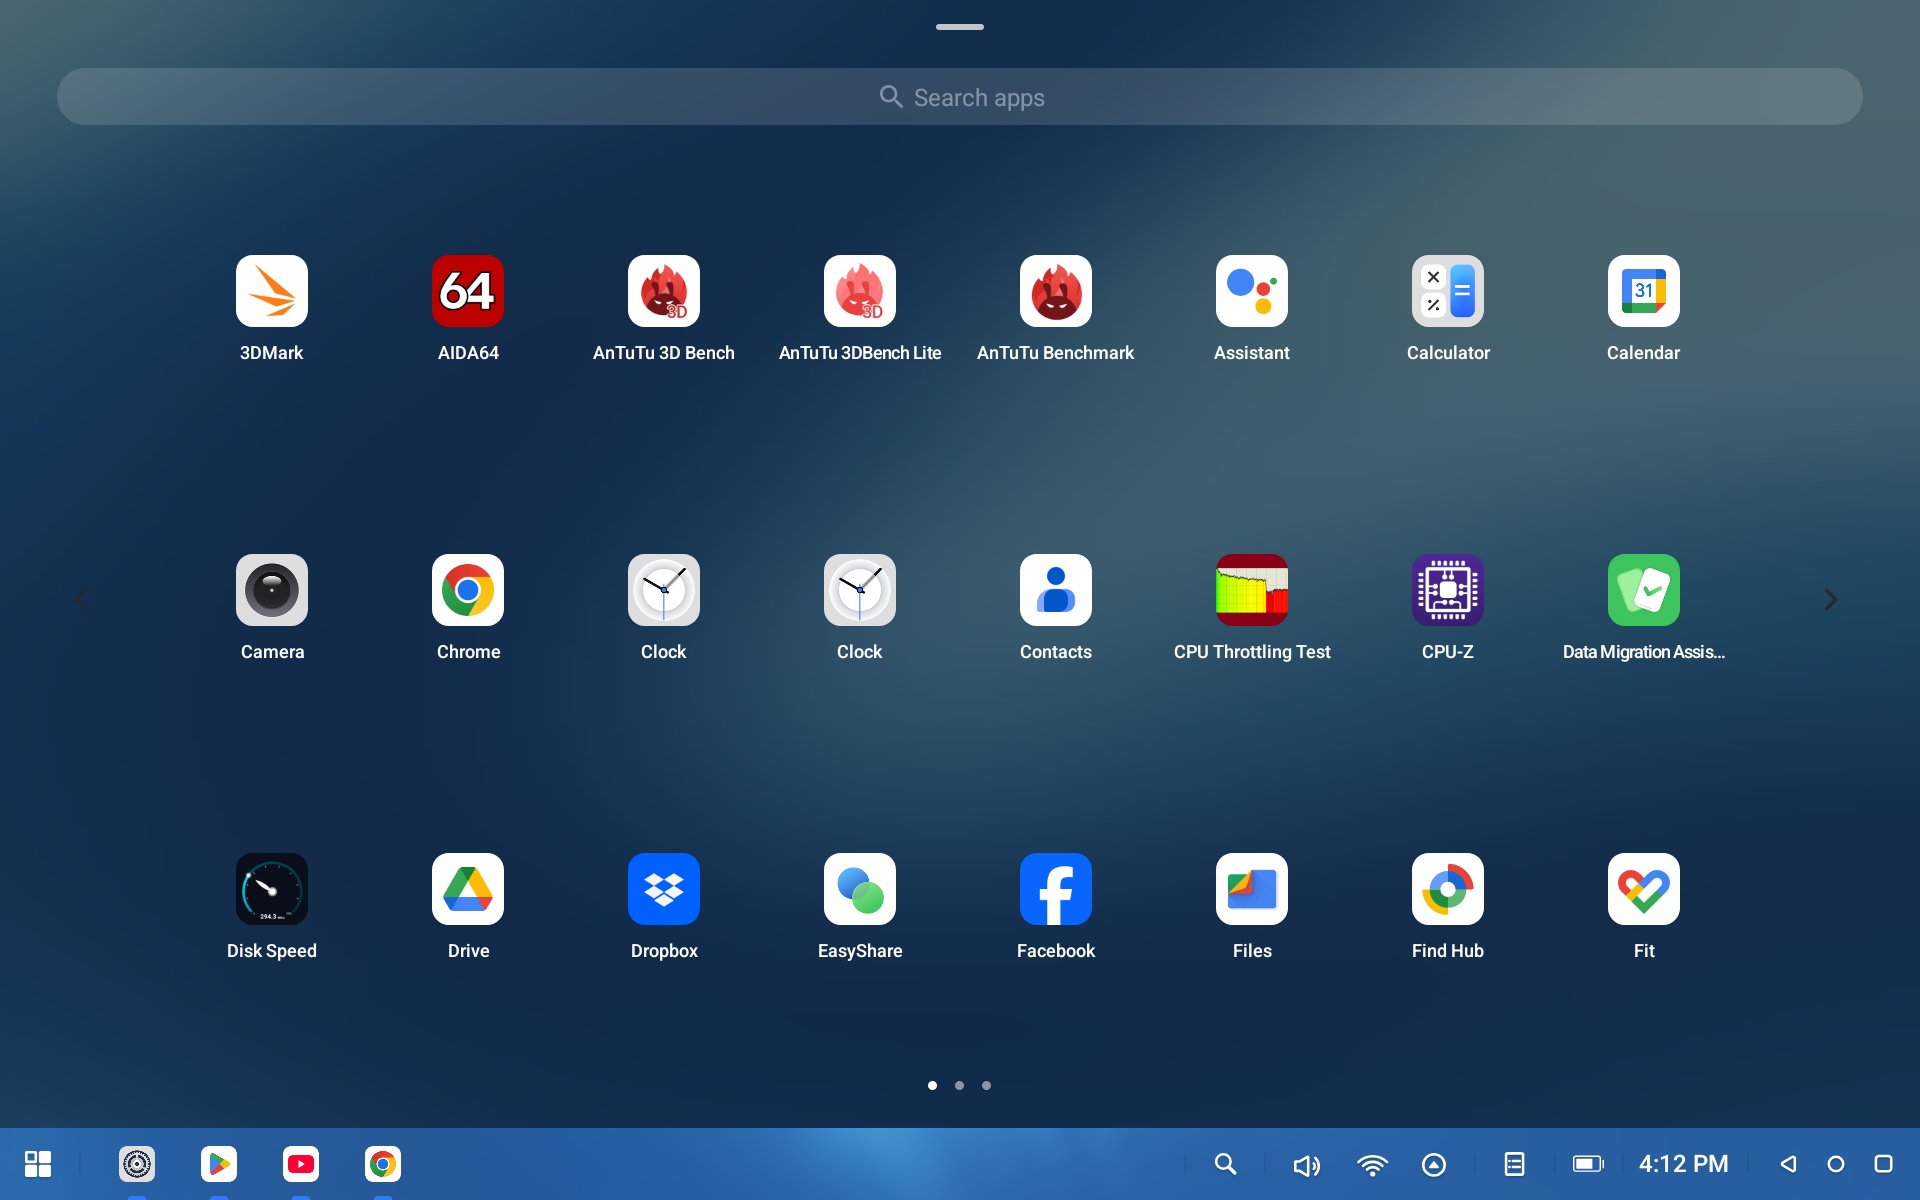Open Chrome from the taskbar
The width and height of the screenshot is (1920, 1200).
pyautogui.click(x=383, y=1164)
